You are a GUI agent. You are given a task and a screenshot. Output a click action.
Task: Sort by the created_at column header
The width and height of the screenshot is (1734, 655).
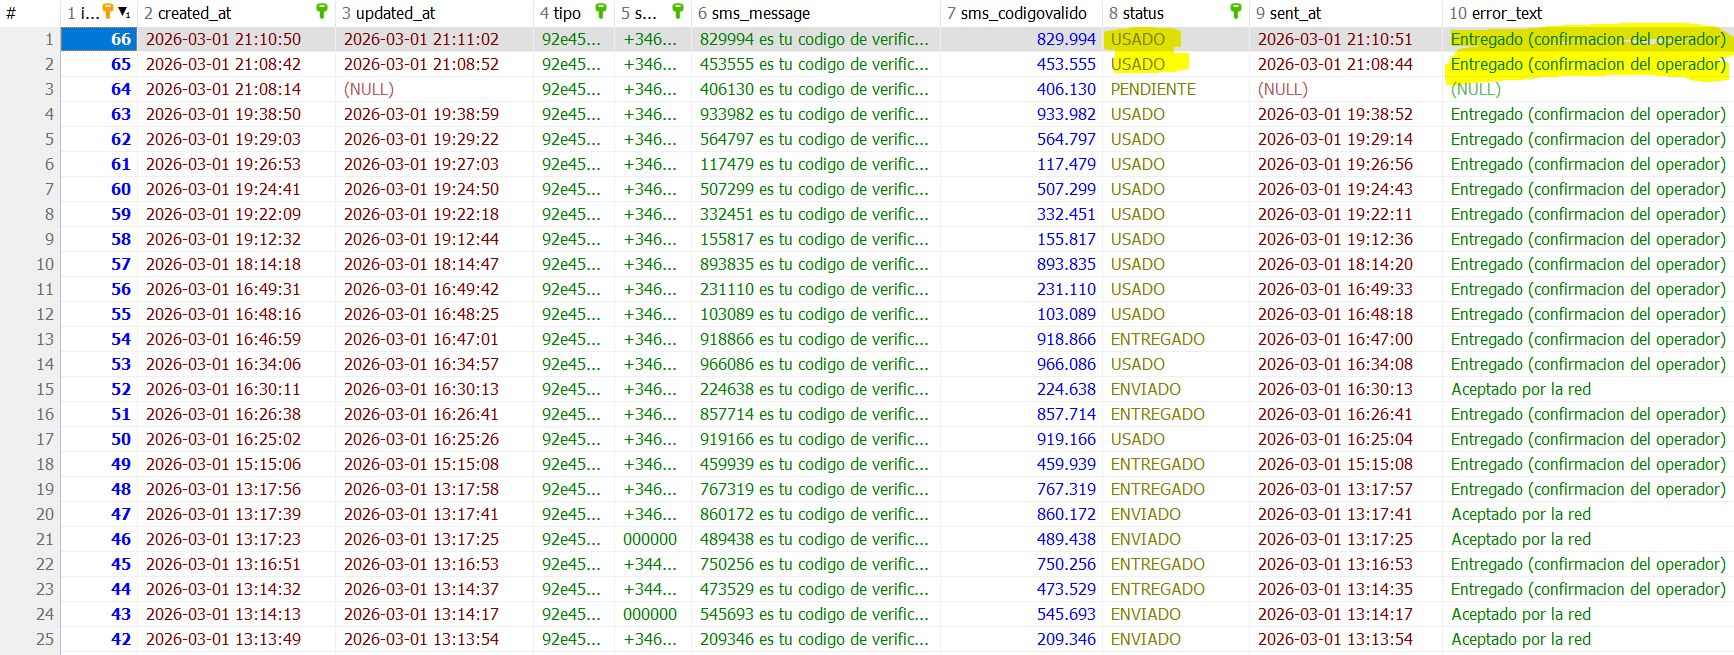pyautogui.click(x=194, y=13)
